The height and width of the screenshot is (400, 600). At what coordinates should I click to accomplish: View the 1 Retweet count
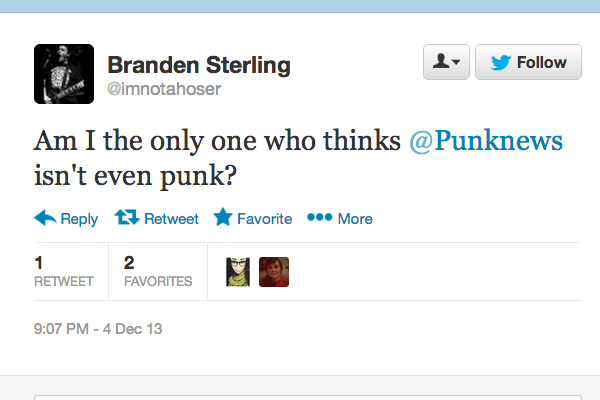pos(63,271)
